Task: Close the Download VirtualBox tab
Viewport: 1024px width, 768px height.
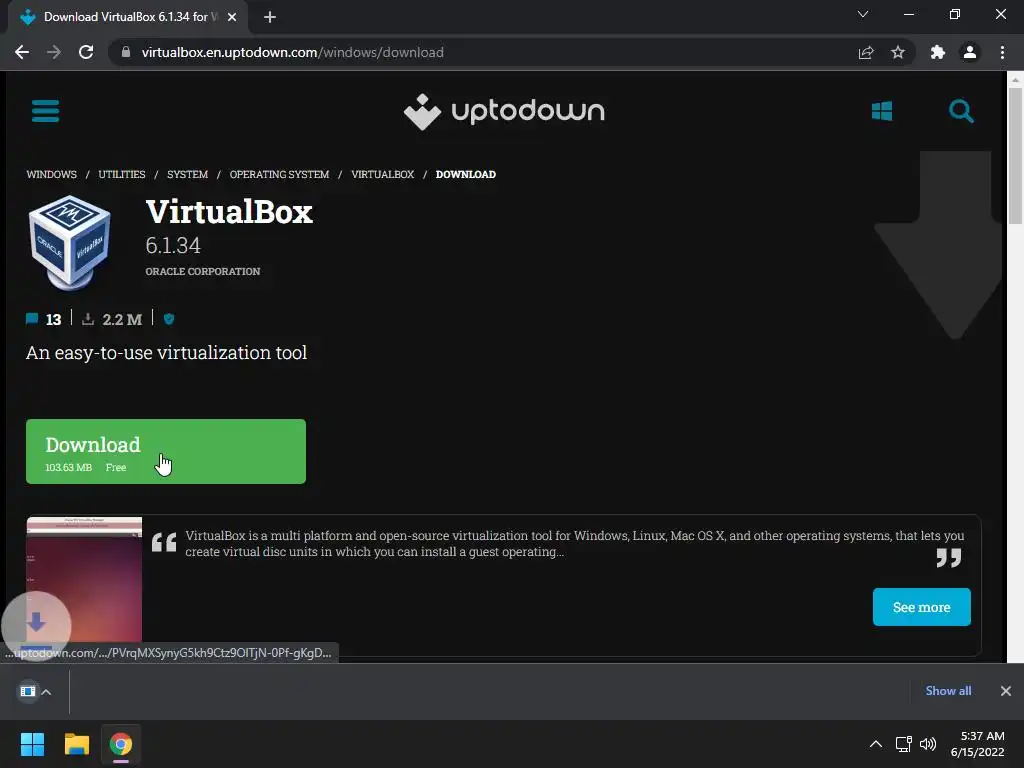Action: (232, 17)
